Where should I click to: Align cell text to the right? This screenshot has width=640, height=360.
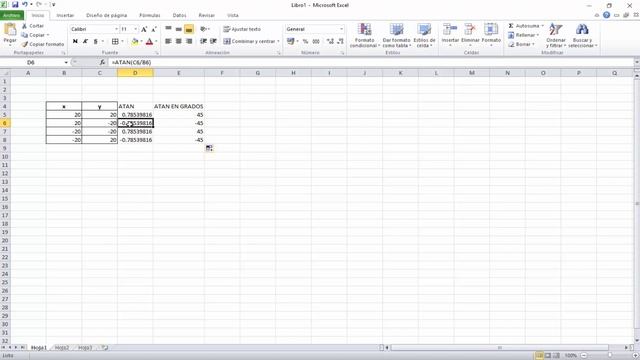coord(189,41)
